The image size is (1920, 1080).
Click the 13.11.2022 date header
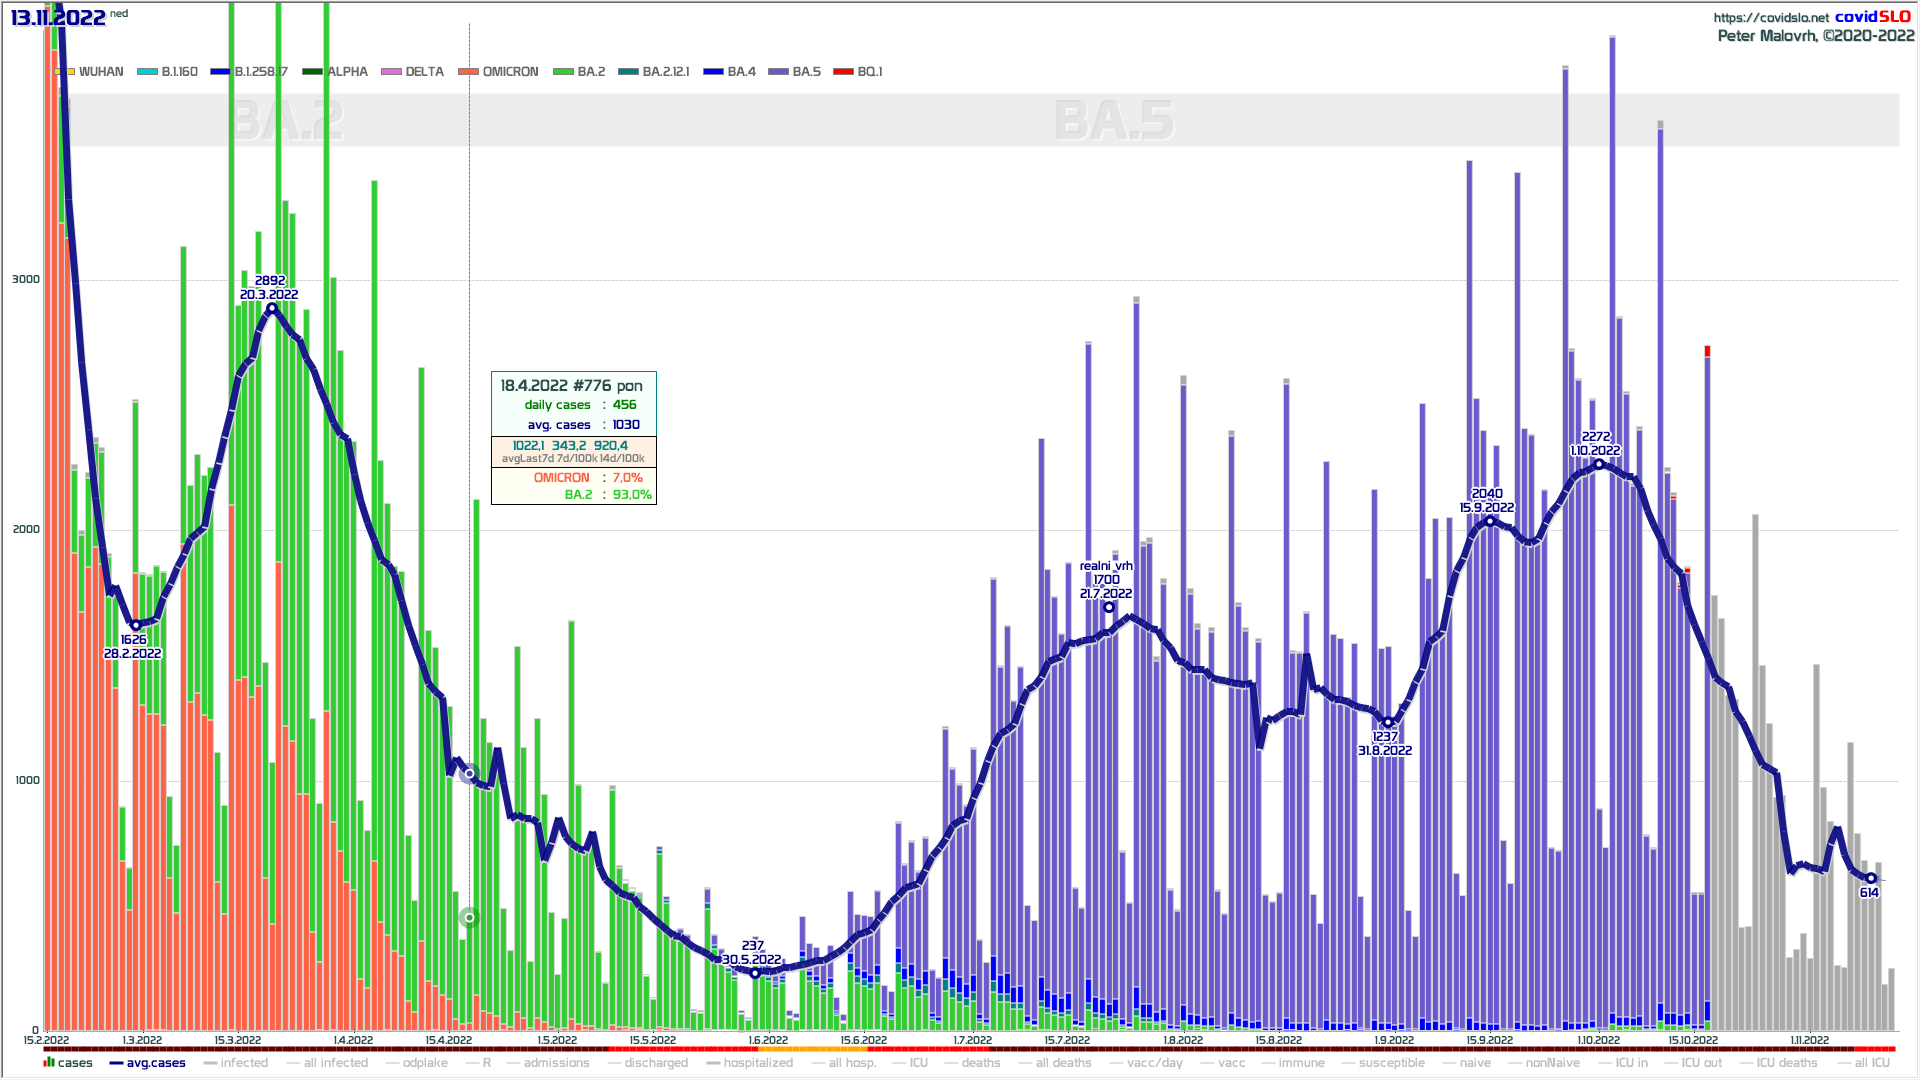click(58, 17)
